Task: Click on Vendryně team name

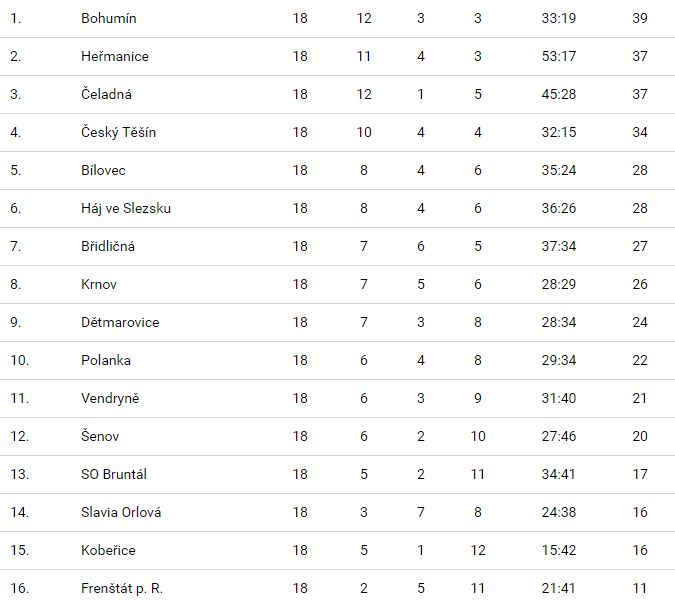Action: click(x=110, y=398)
